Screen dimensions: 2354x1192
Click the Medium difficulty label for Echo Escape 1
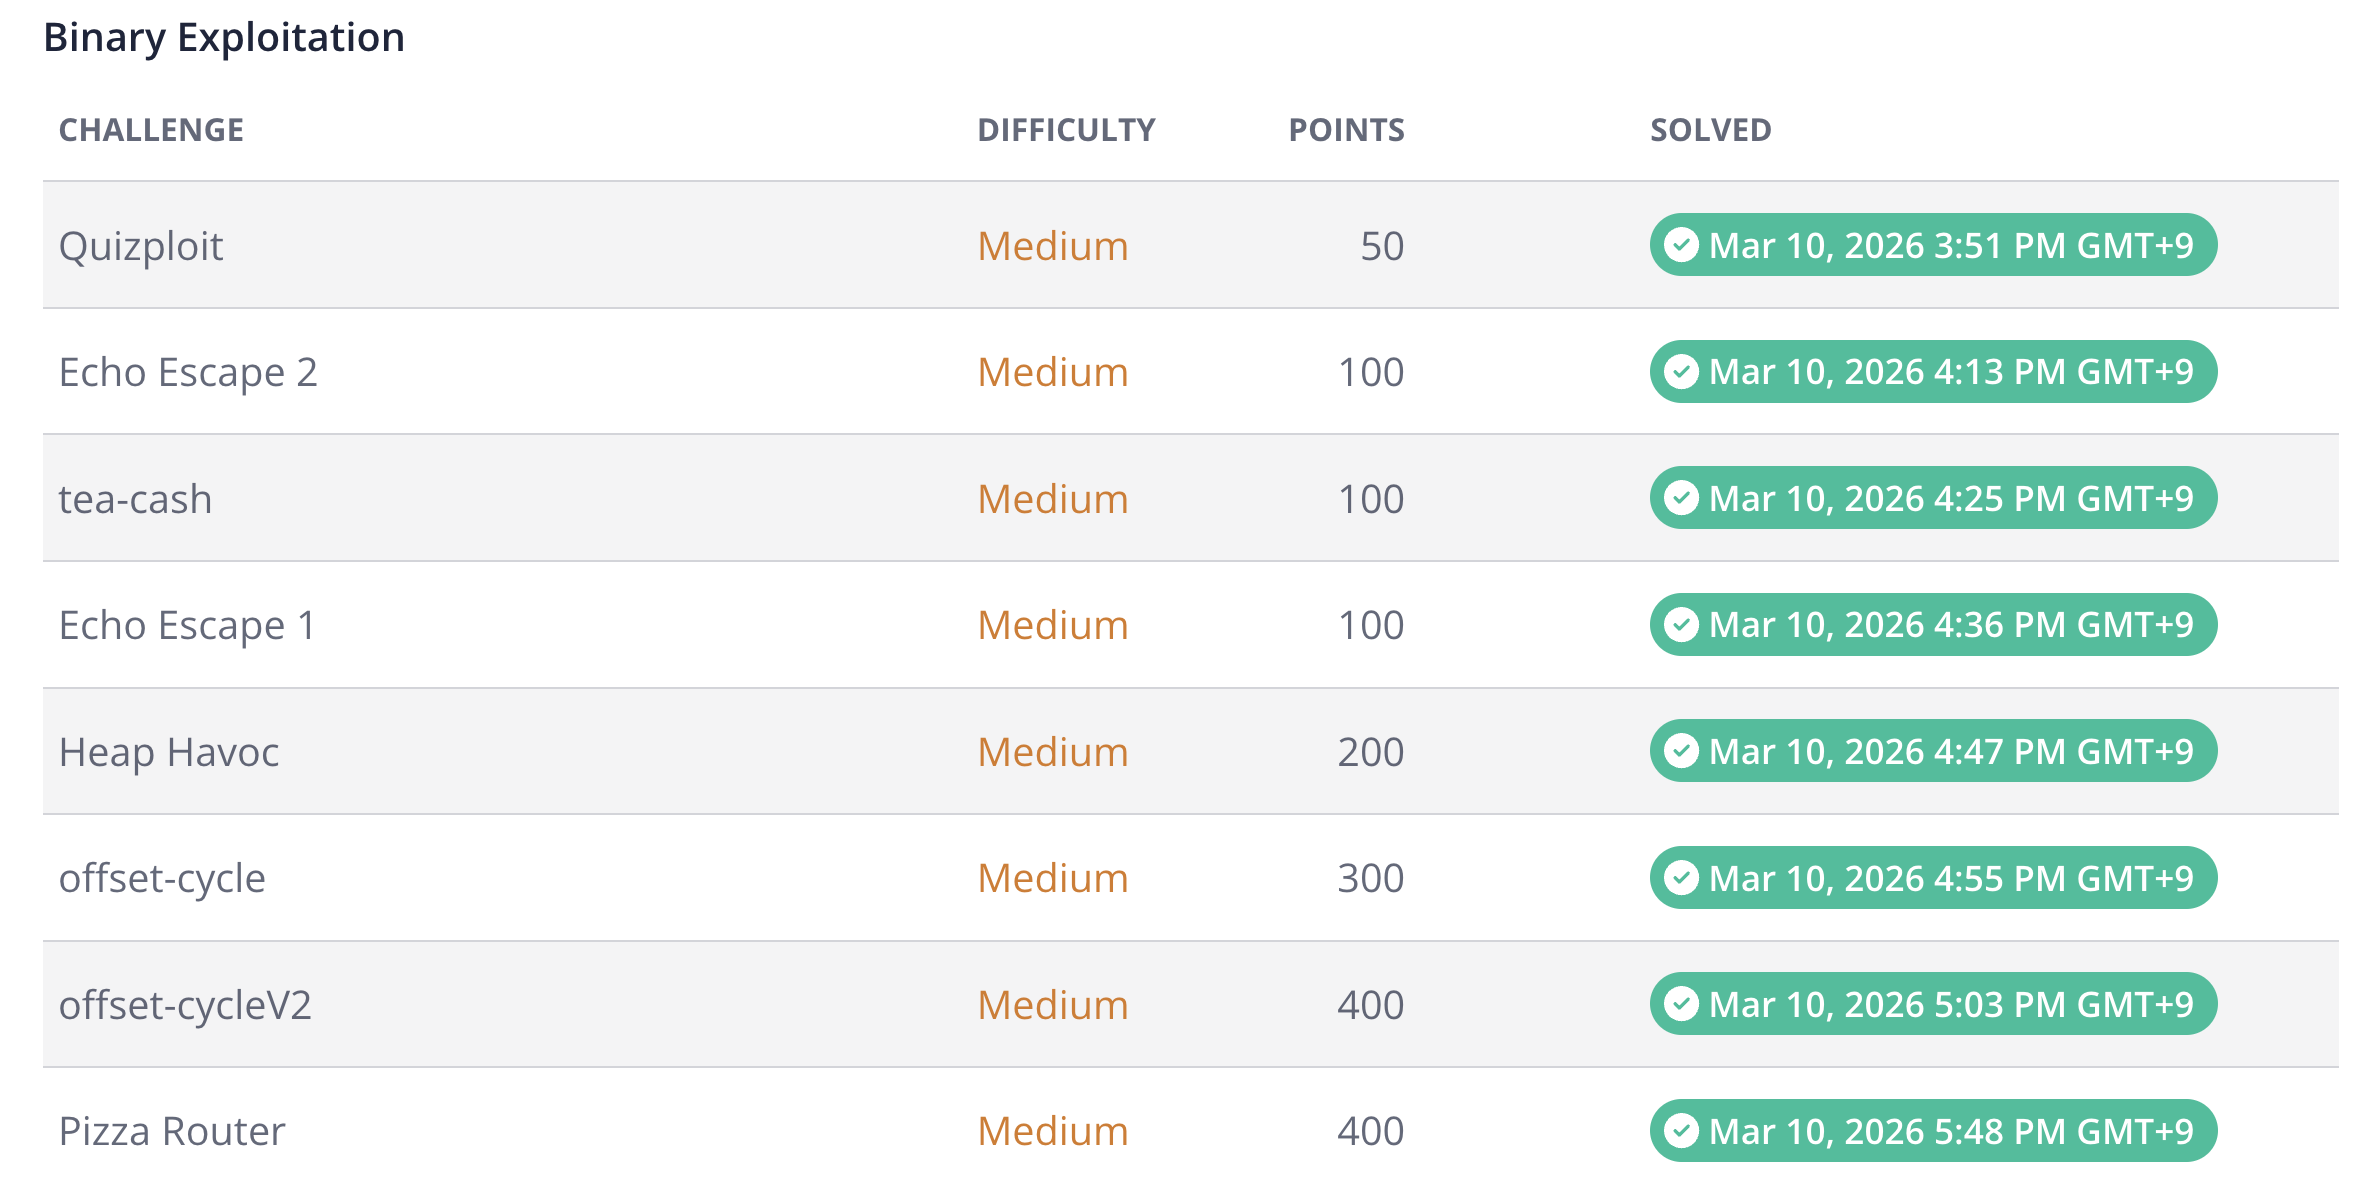click(x=1053, y=625)
